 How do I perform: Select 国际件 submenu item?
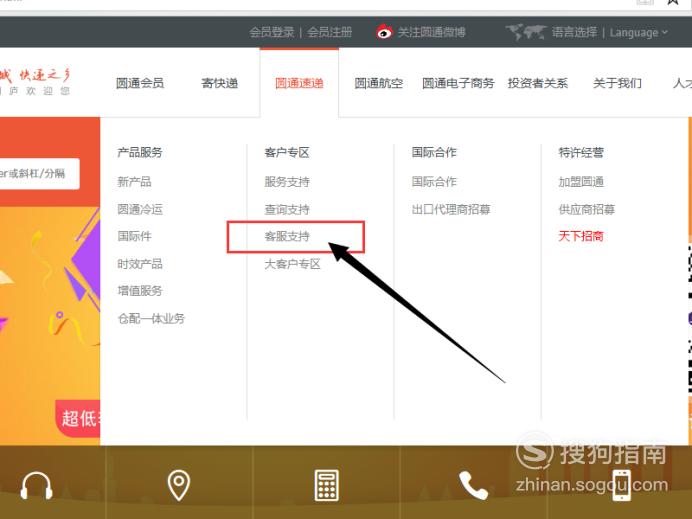point(134,236)
